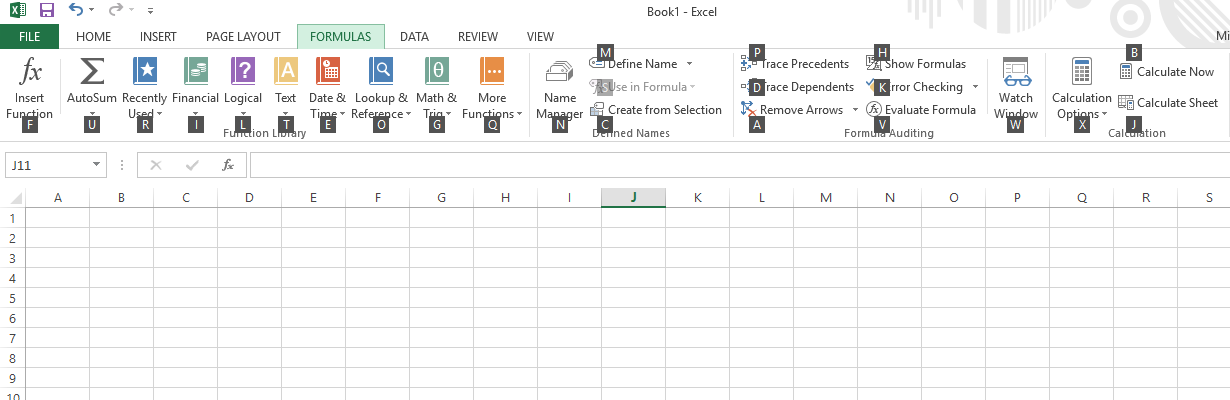This screenshot has height=400, width=1230.
Task: Switch to the VIEW tab
Action: tap(540, 37)
